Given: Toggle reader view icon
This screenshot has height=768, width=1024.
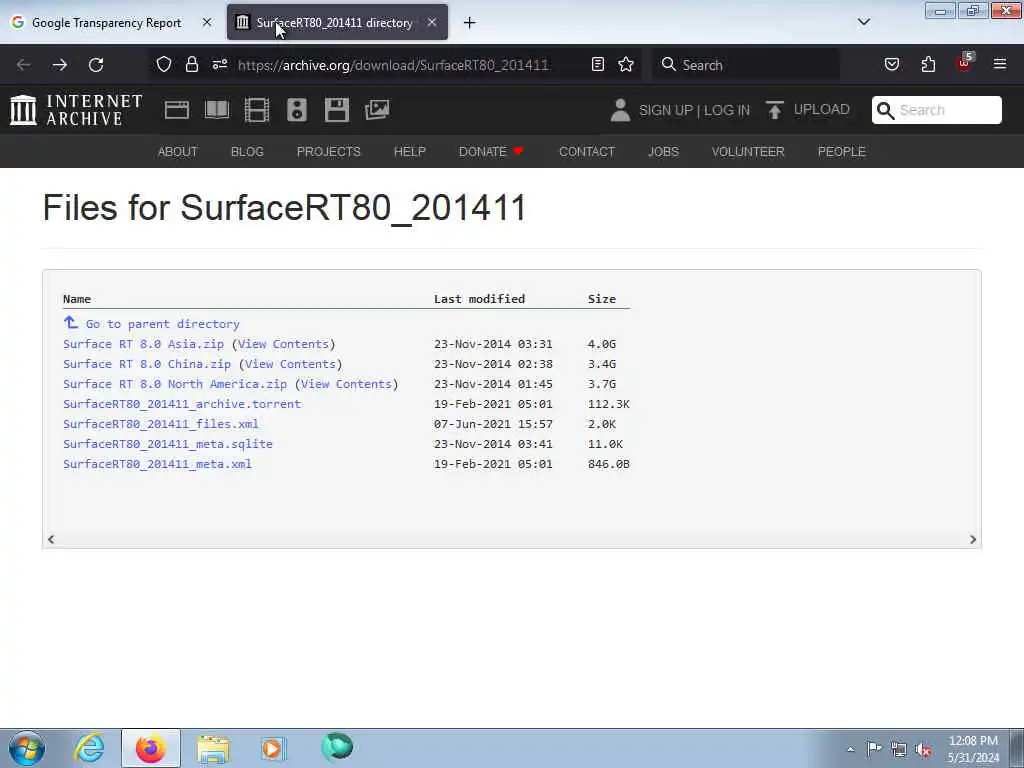Looking at the screenshot, I should tap(598, 64).
